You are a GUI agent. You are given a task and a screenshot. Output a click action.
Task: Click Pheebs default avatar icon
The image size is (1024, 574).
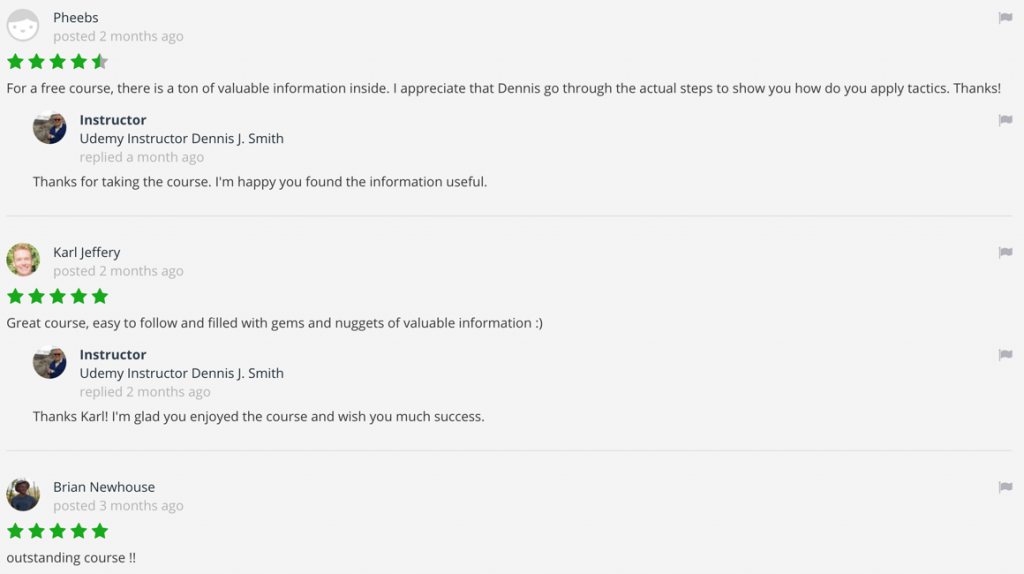pos(23,26)
